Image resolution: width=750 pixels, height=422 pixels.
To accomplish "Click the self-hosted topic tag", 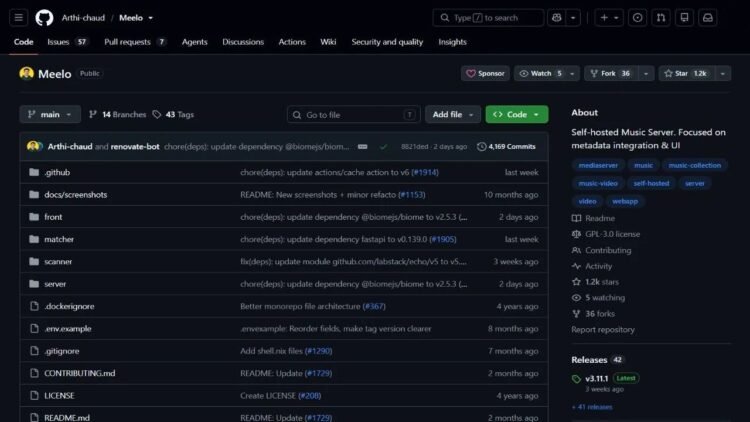I will click(651, 183).
